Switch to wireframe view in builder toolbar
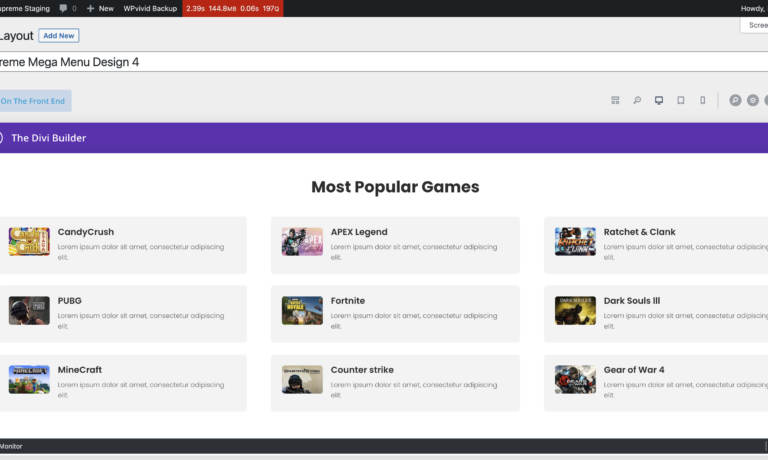The height and width of the screenshot is (460, 768). pos(615,100)
